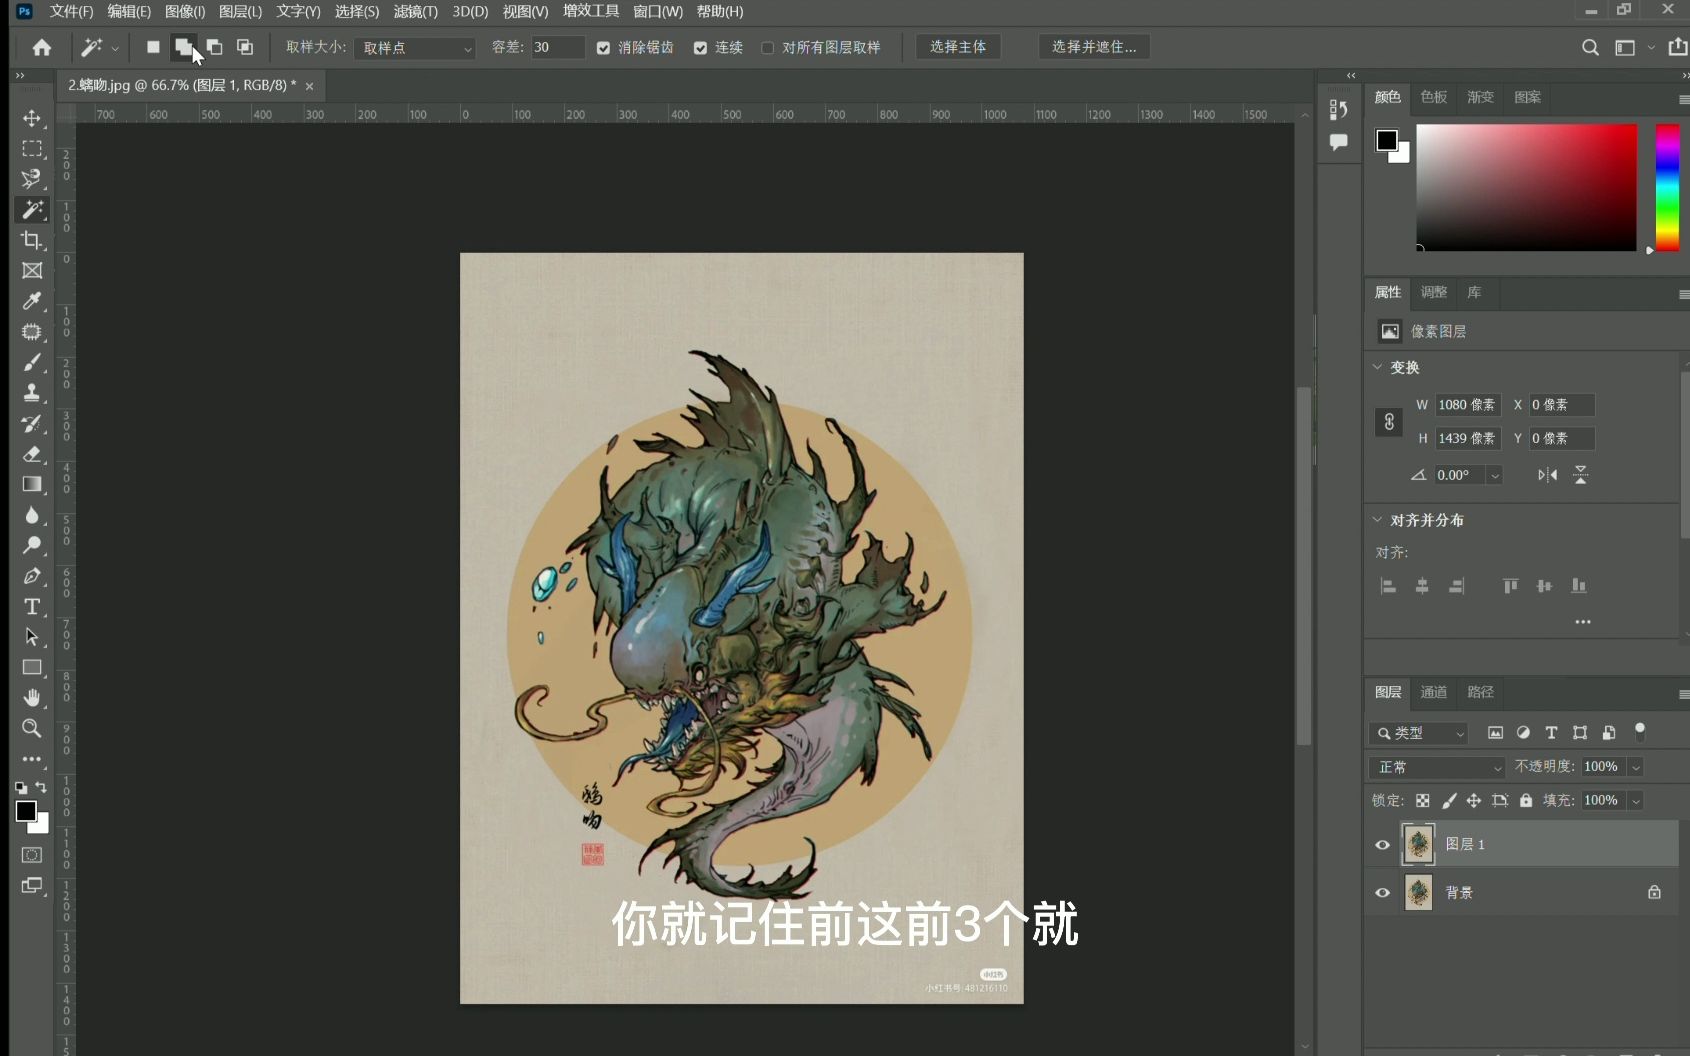Select the Clone Stamp tool
This screenshot has width=1690, height=1056.
click(32, 393)
